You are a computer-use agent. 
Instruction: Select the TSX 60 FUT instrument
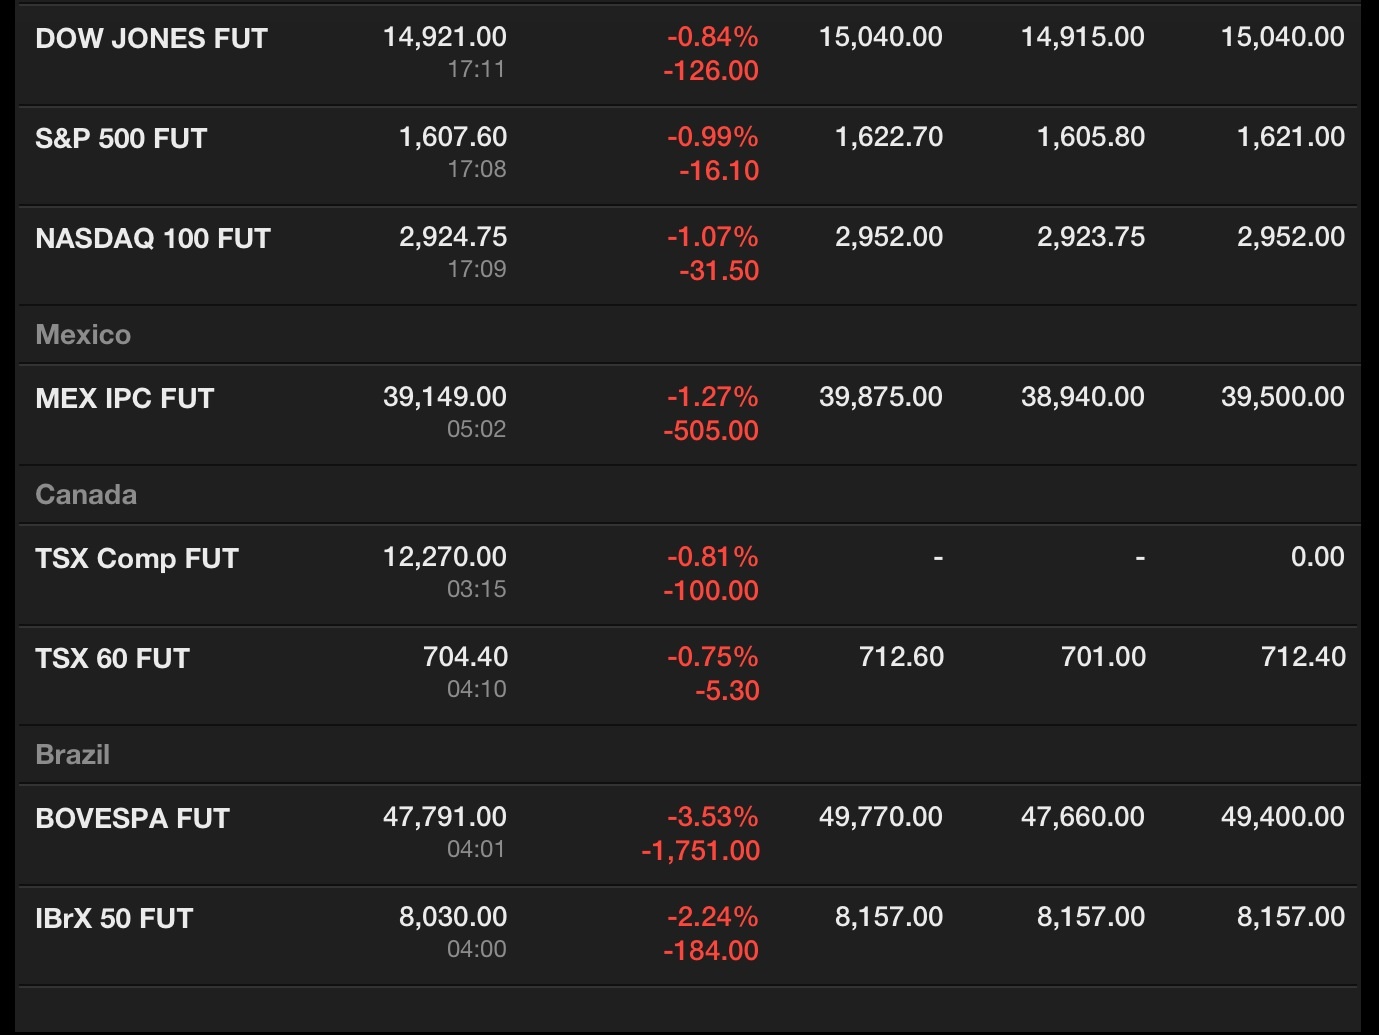click(112, 659)
